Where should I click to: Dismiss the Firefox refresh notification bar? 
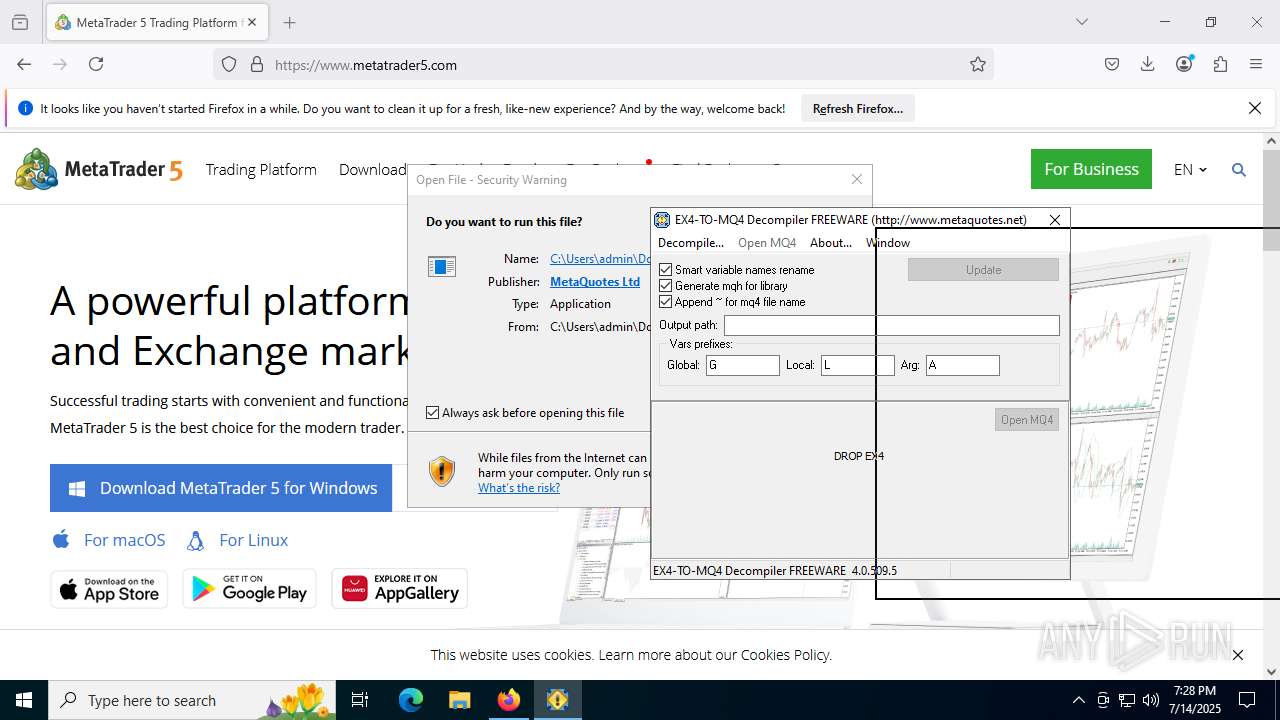click(1255, 108)
